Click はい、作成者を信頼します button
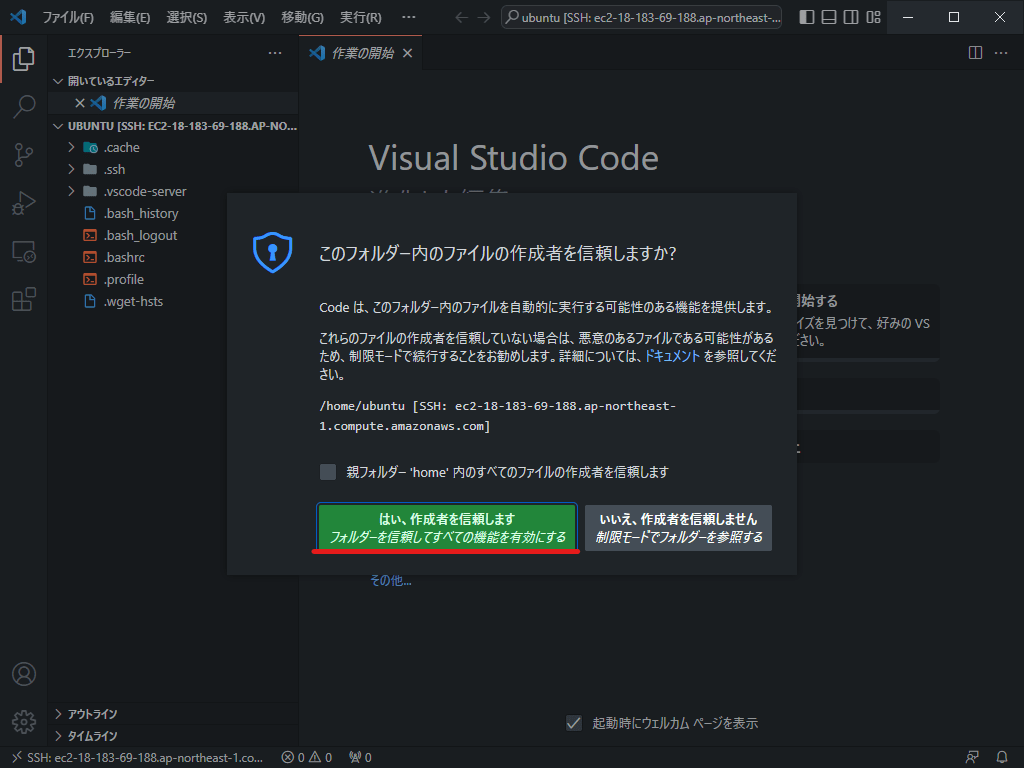This screenshot has height=768, width=1024. point(447,526)
